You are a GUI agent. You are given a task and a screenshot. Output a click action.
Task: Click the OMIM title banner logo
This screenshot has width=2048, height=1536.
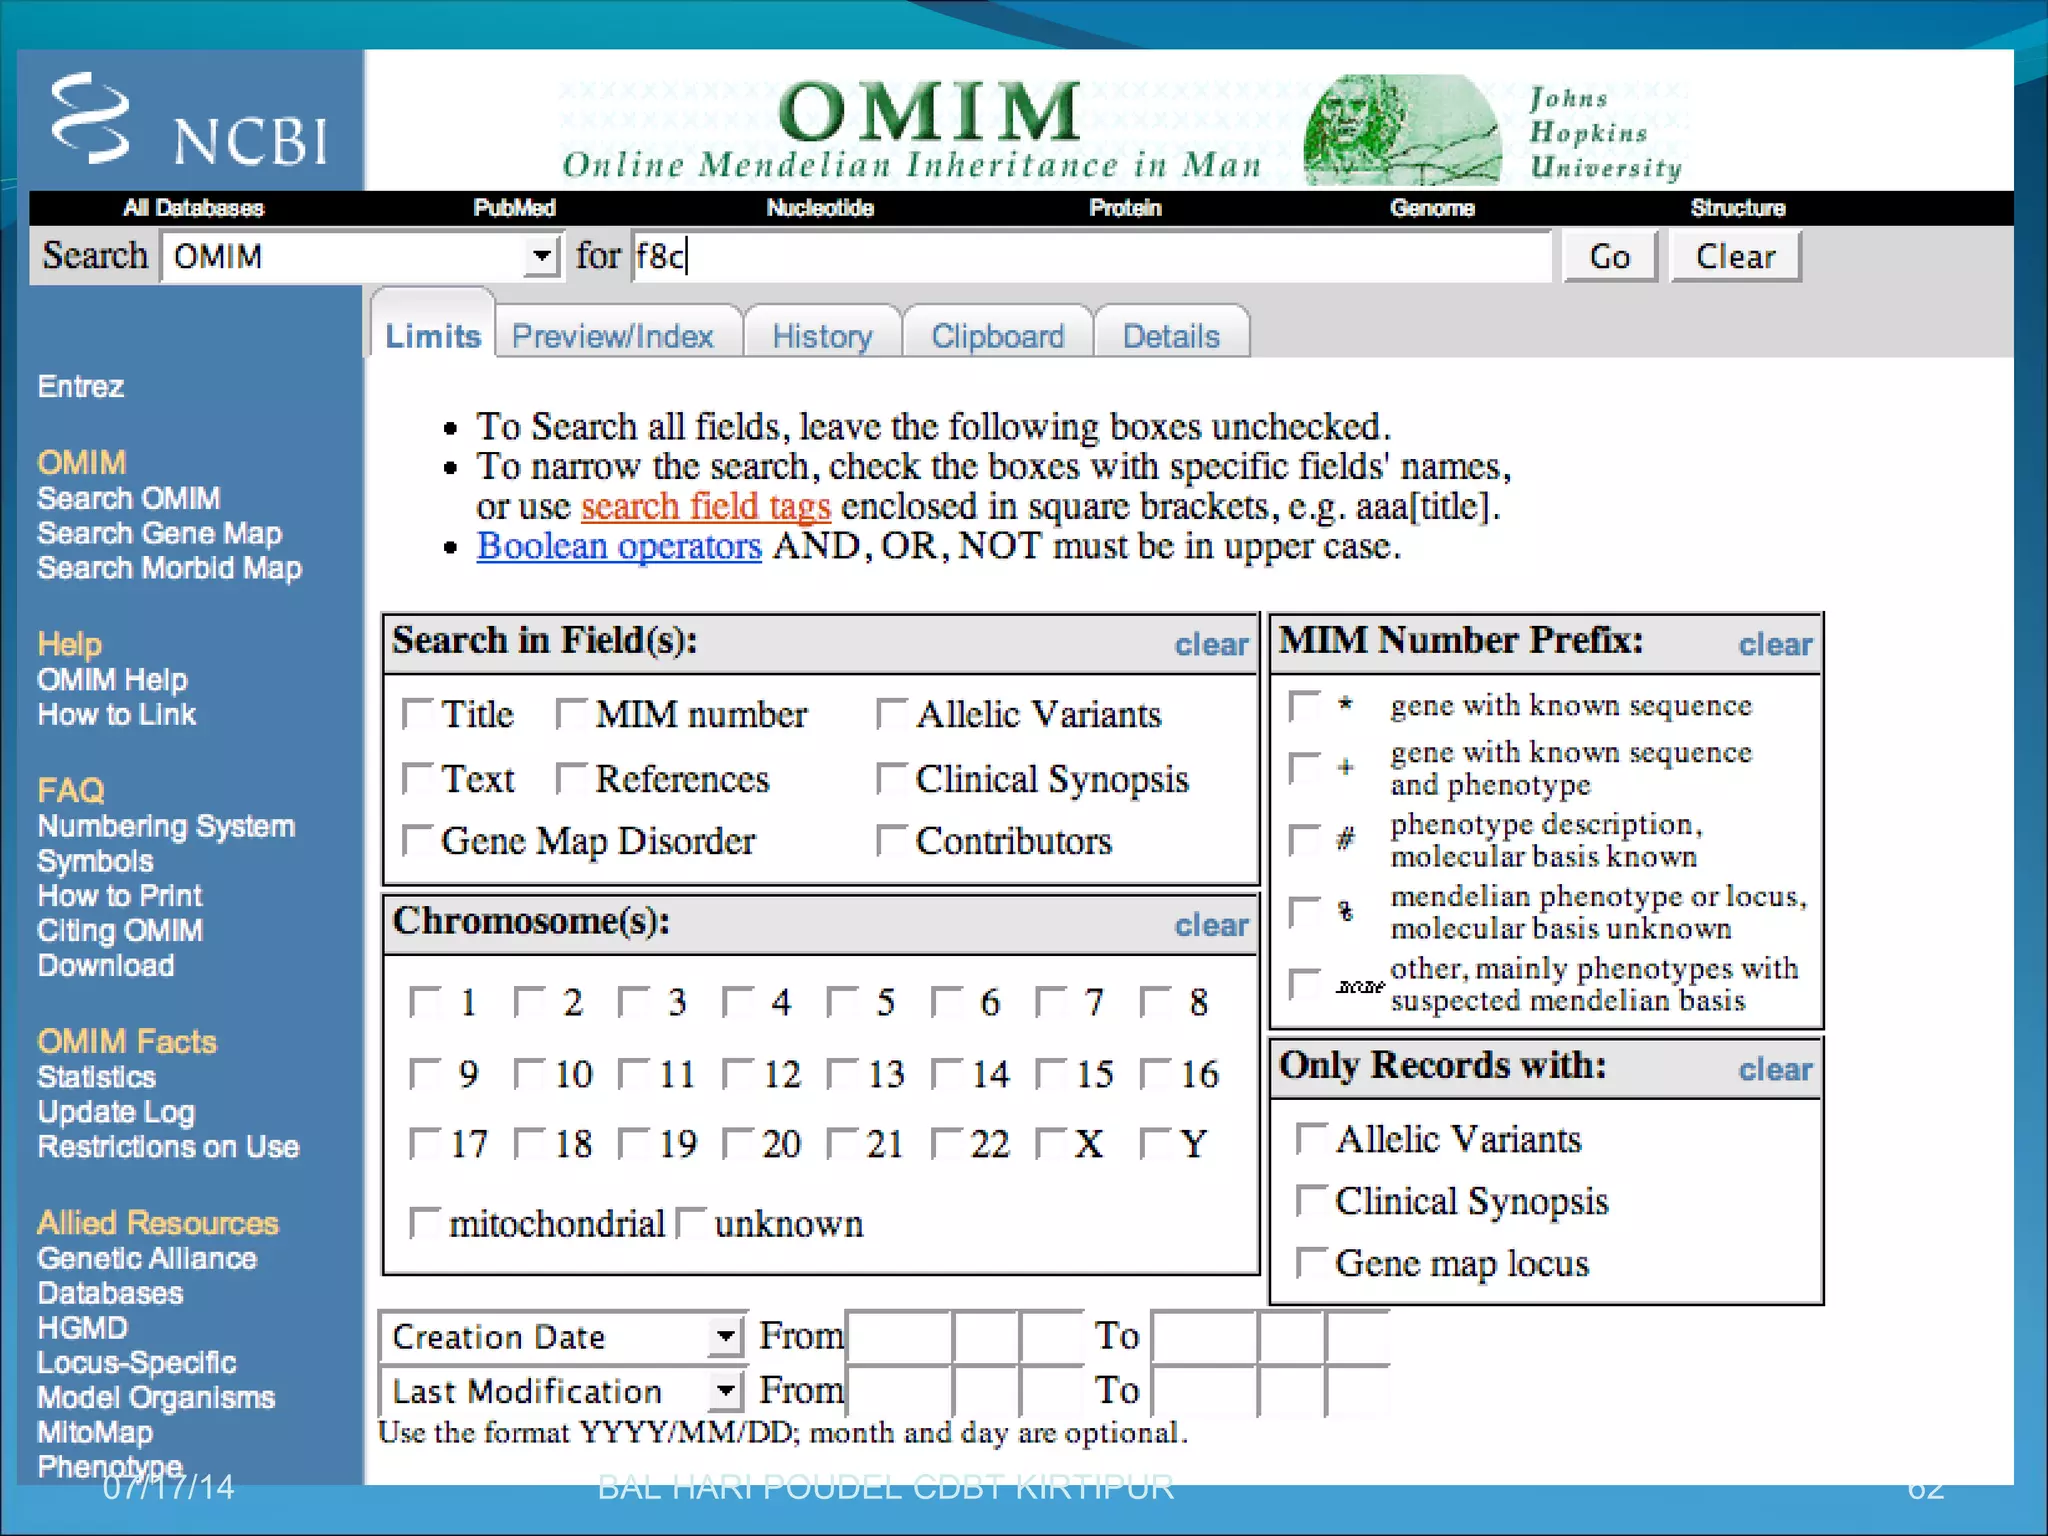click(x=928, y=112)
